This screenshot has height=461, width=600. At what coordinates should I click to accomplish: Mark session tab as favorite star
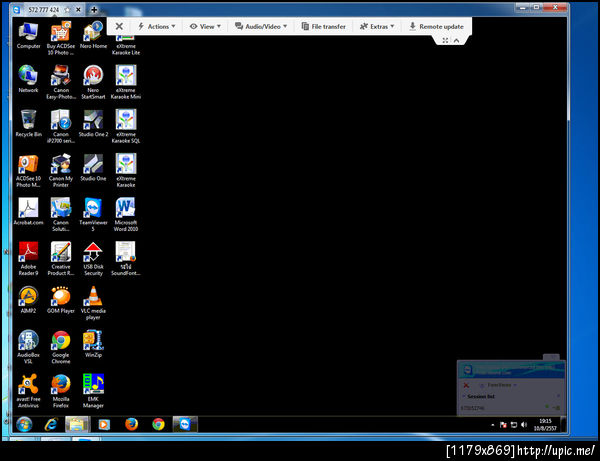point(67,10)
